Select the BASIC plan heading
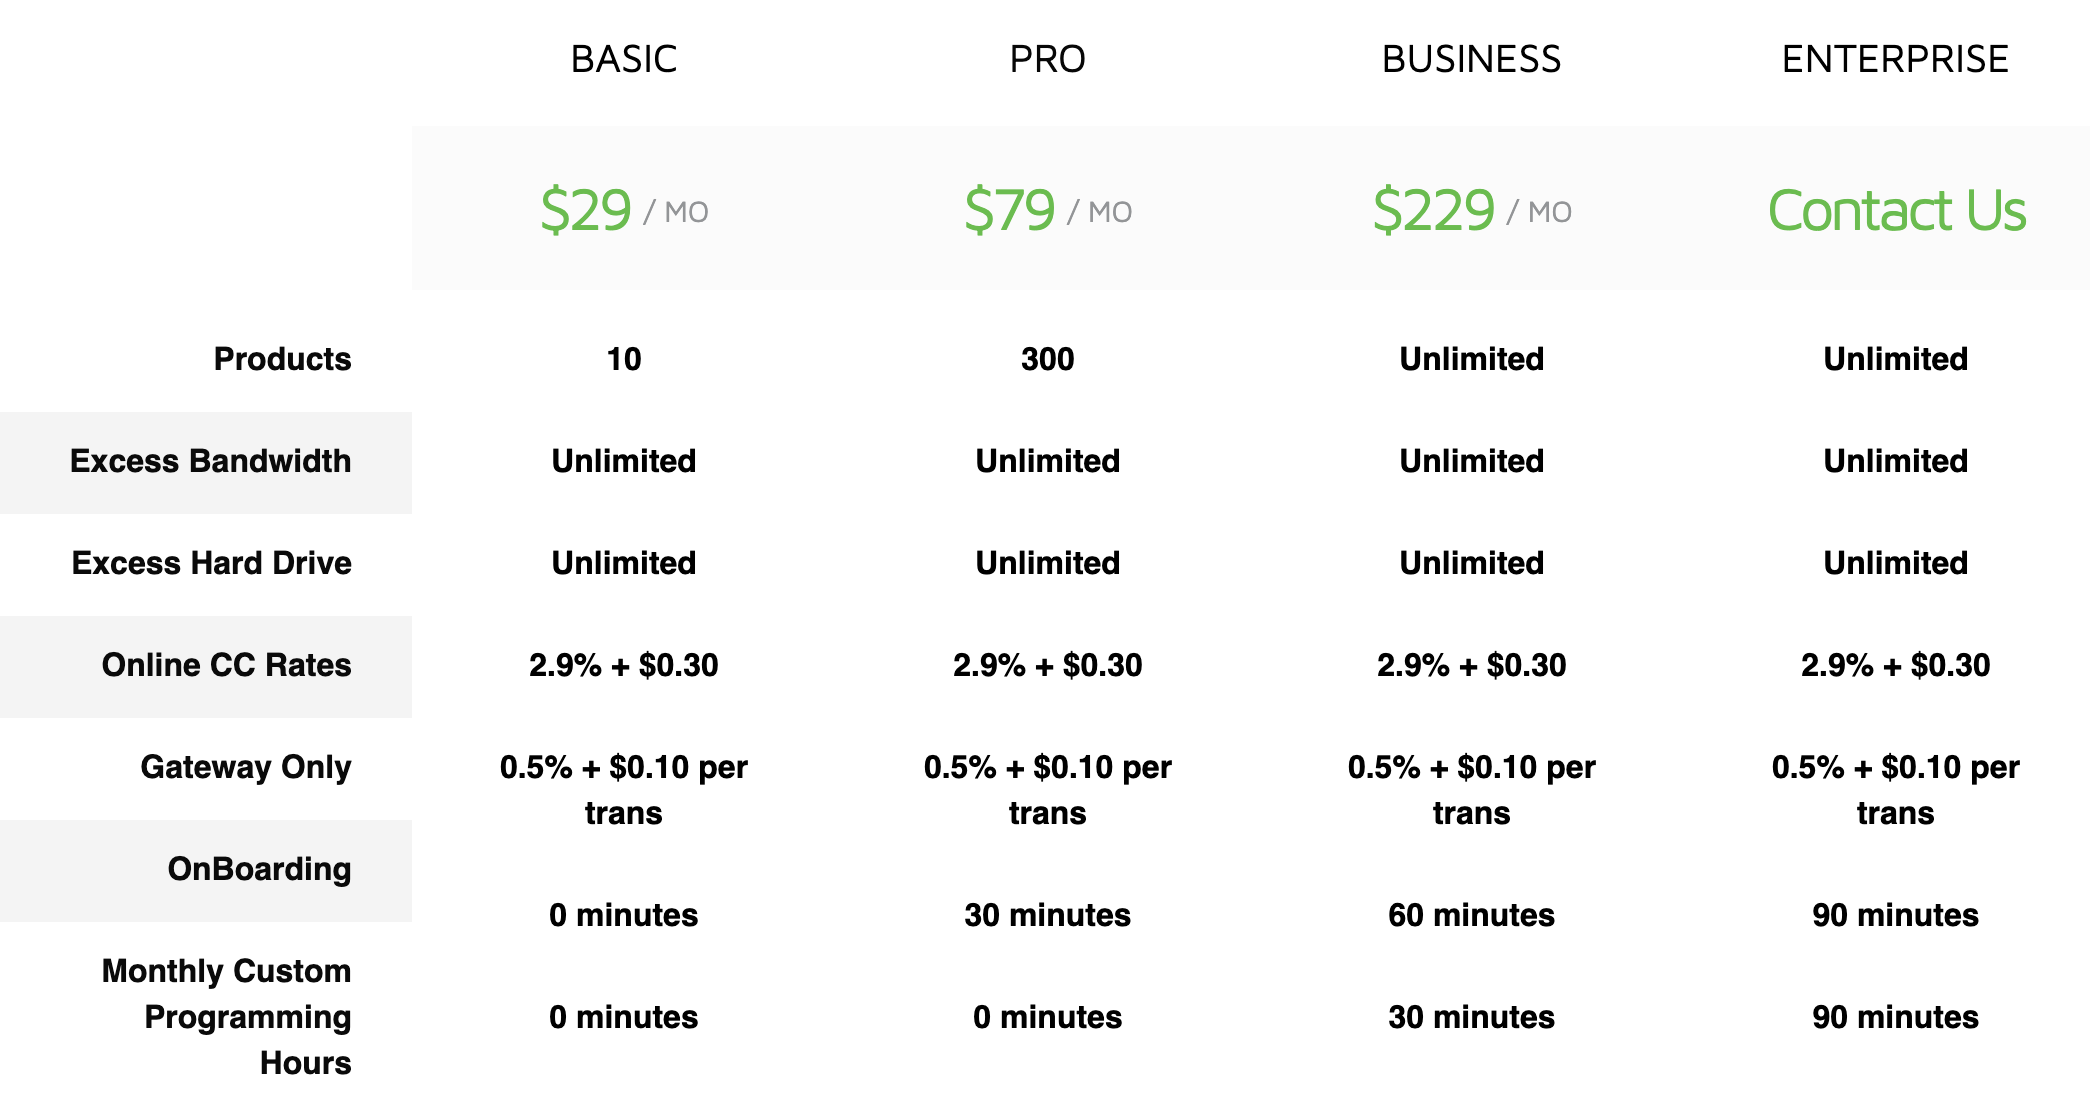The image size is (2090, 1110). [x=624, y=59]
